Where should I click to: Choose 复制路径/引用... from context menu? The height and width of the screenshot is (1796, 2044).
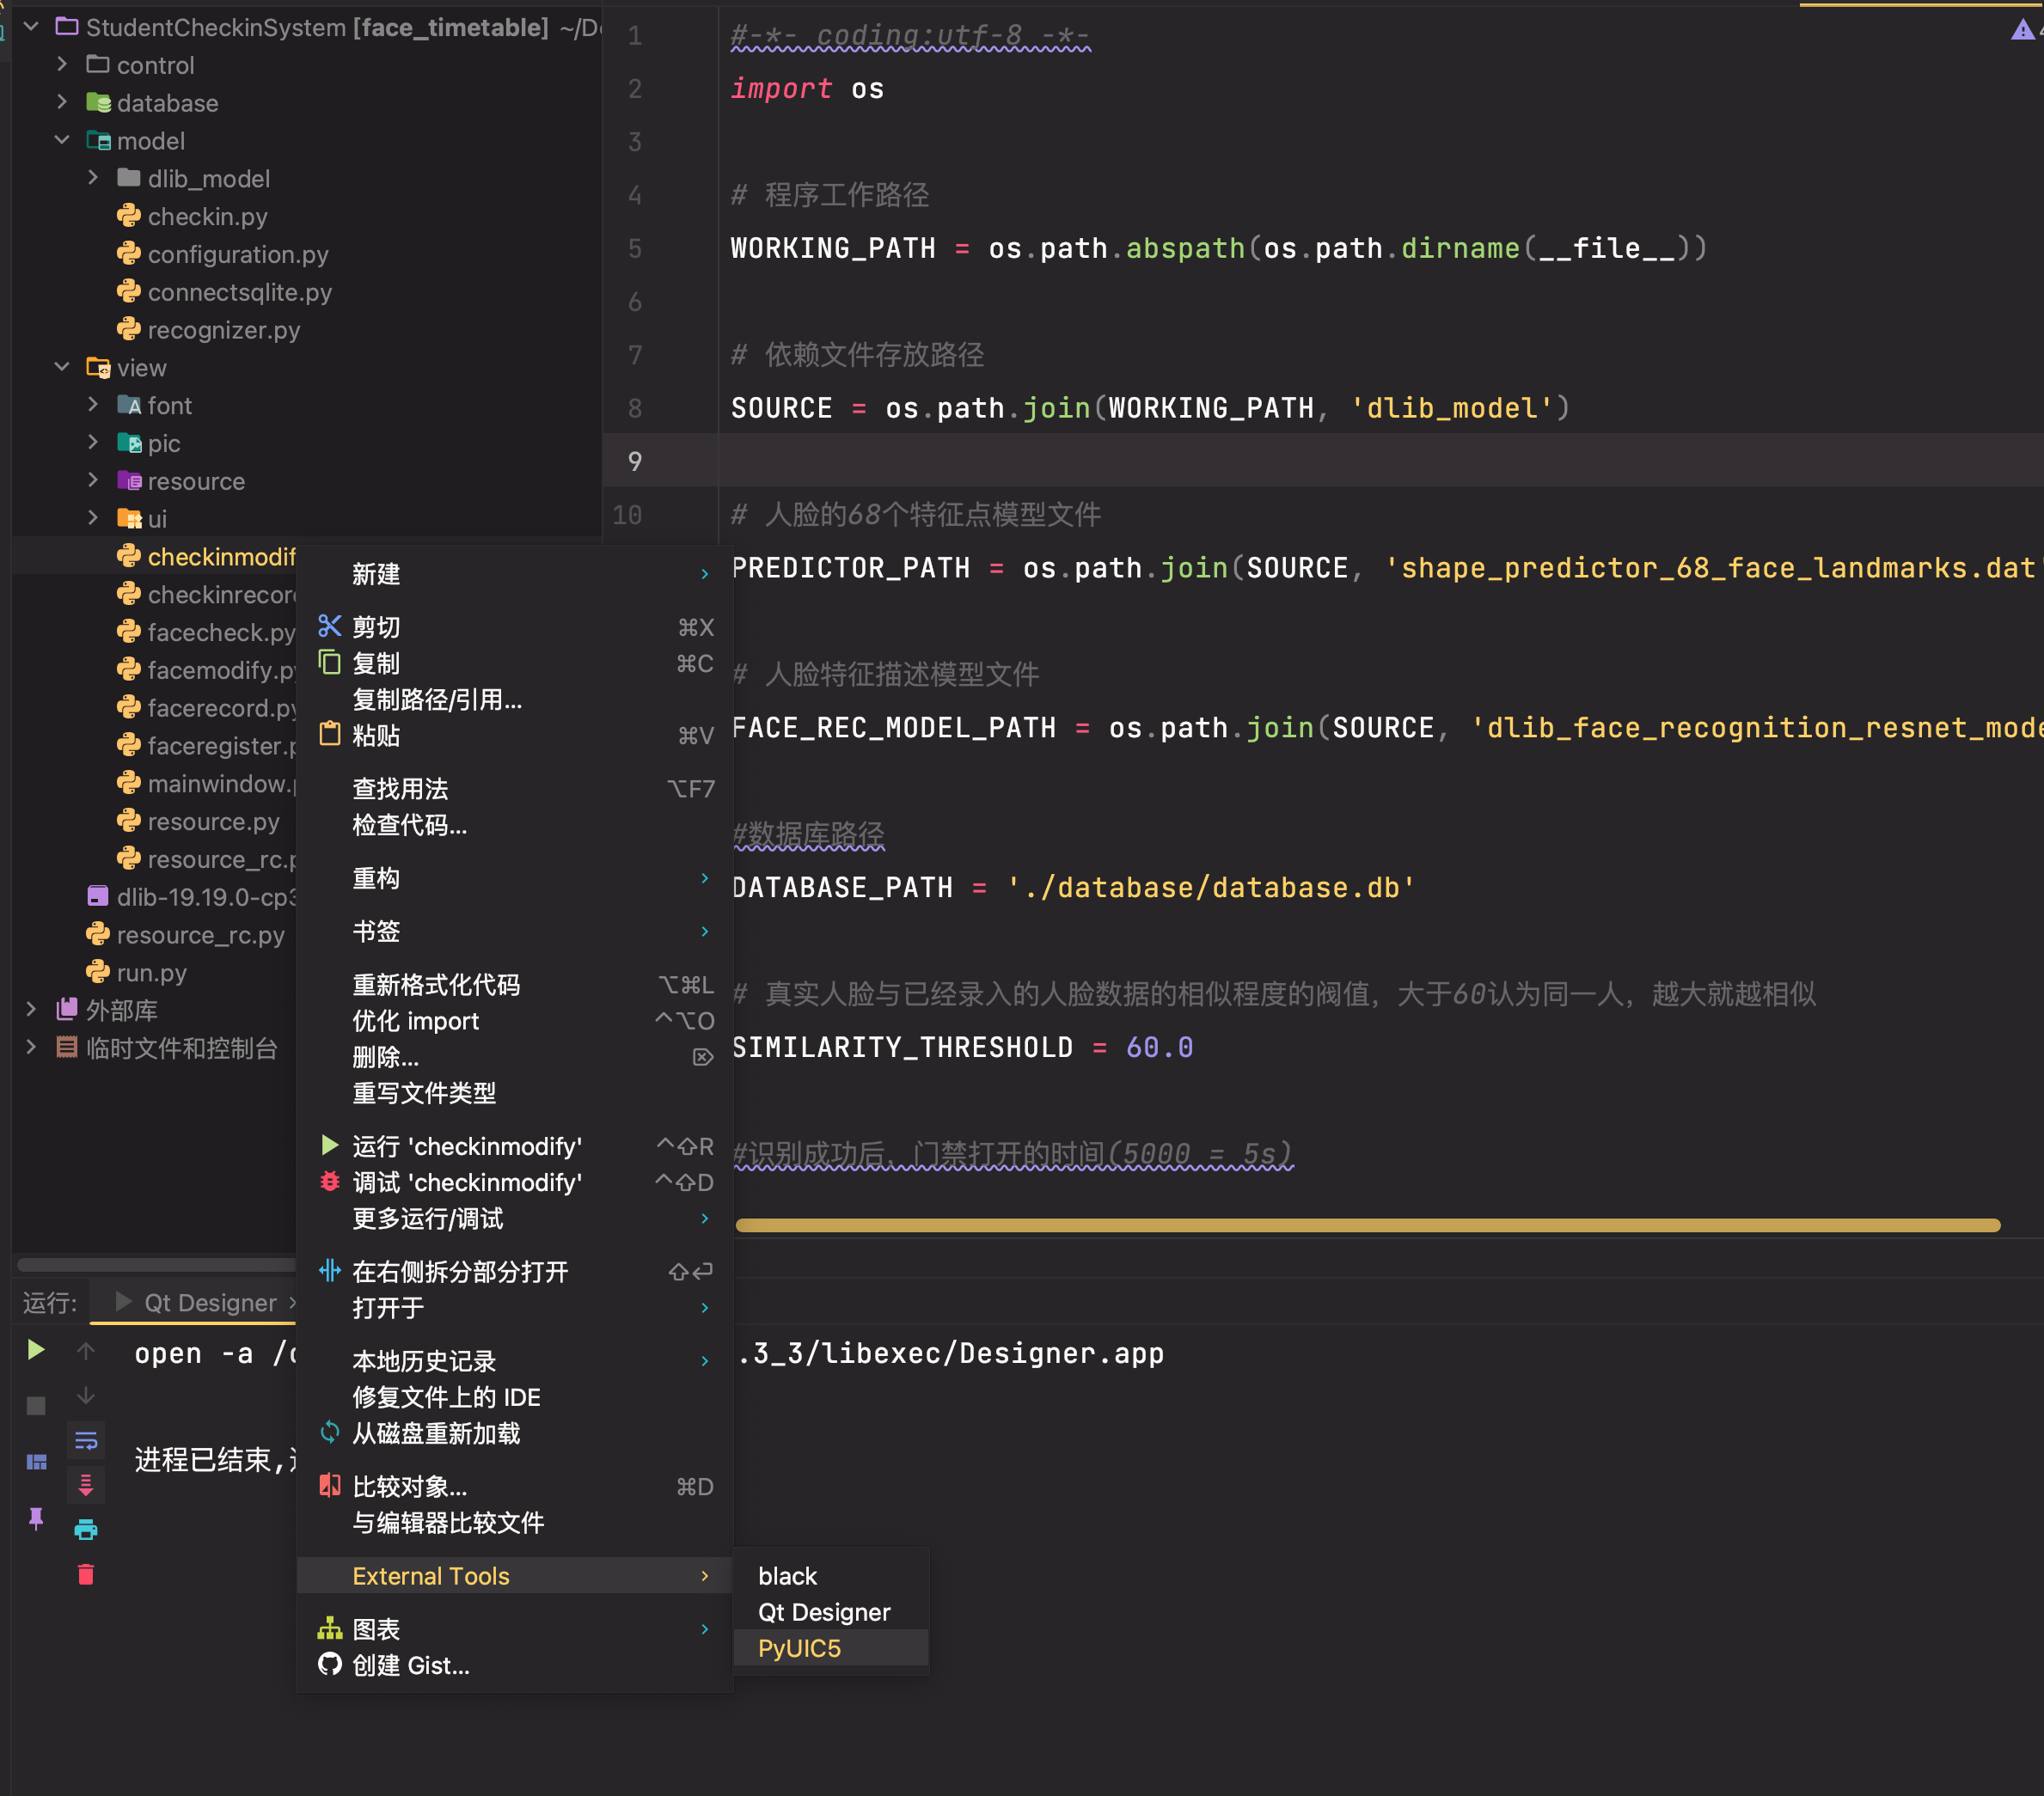(x=515, y=699)
